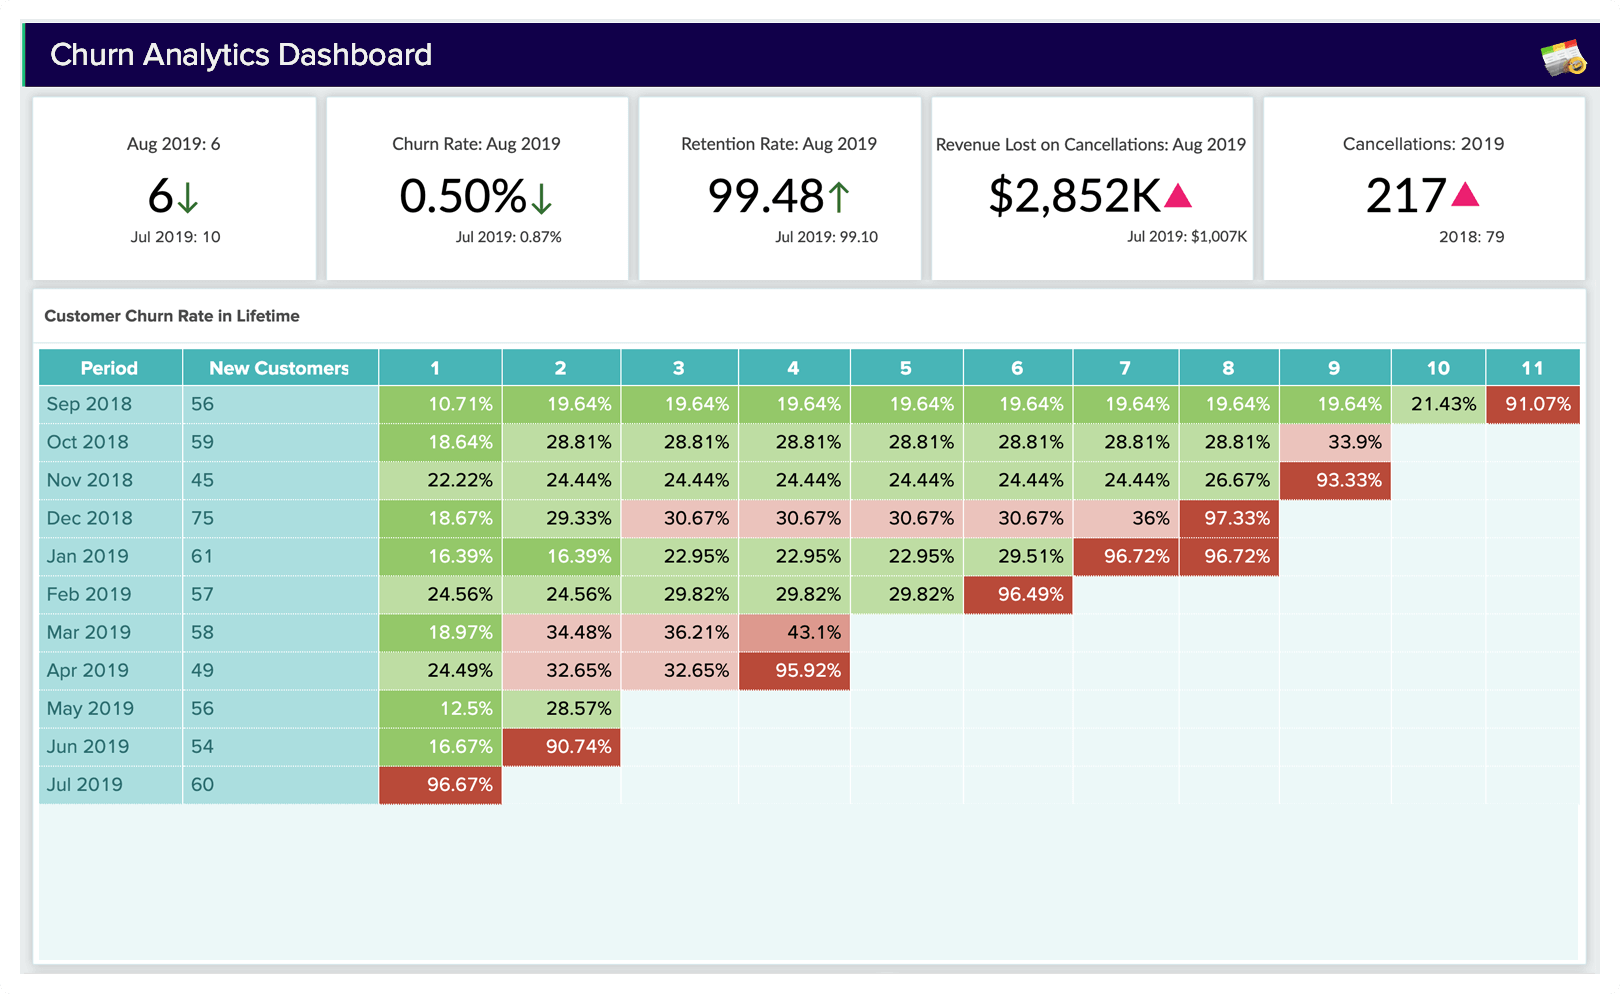This screenshot has height=994, width=1620.
Task: Click the Jul 2019: $1,007K comparison text
Action: [1187, 237]
